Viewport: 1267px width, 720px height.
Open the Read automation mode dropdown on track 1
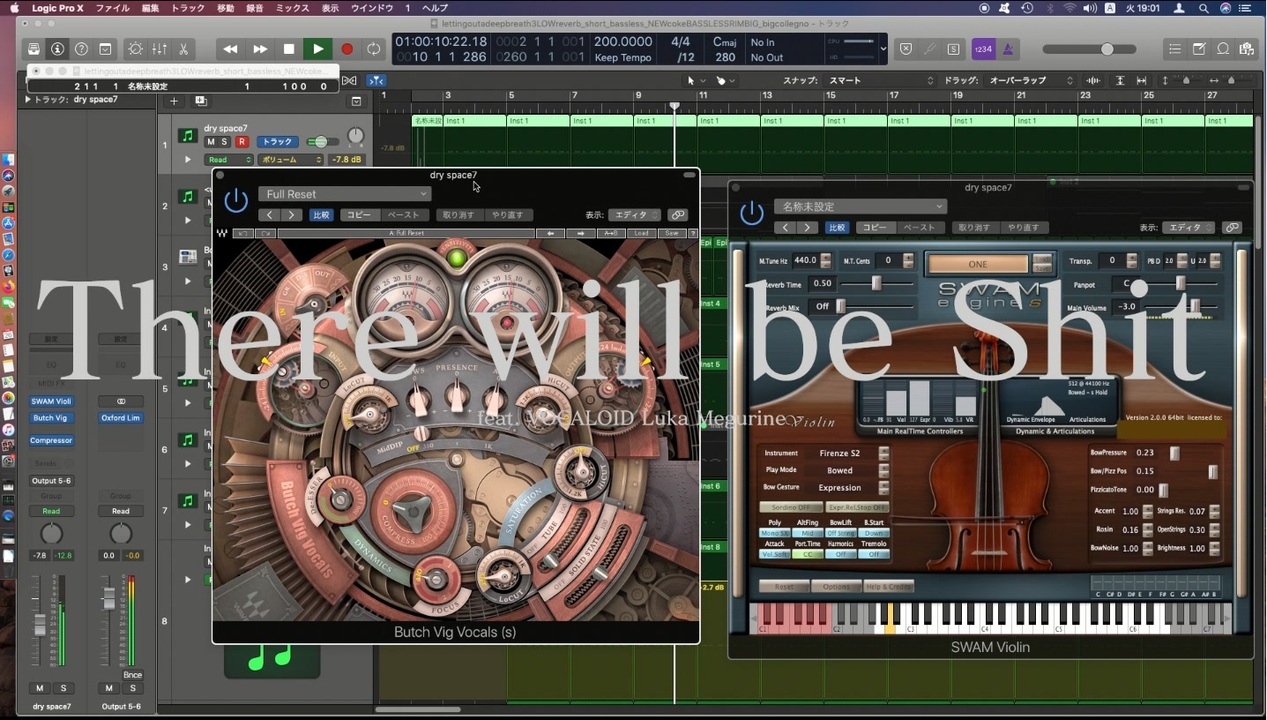(x=229, y=159)
